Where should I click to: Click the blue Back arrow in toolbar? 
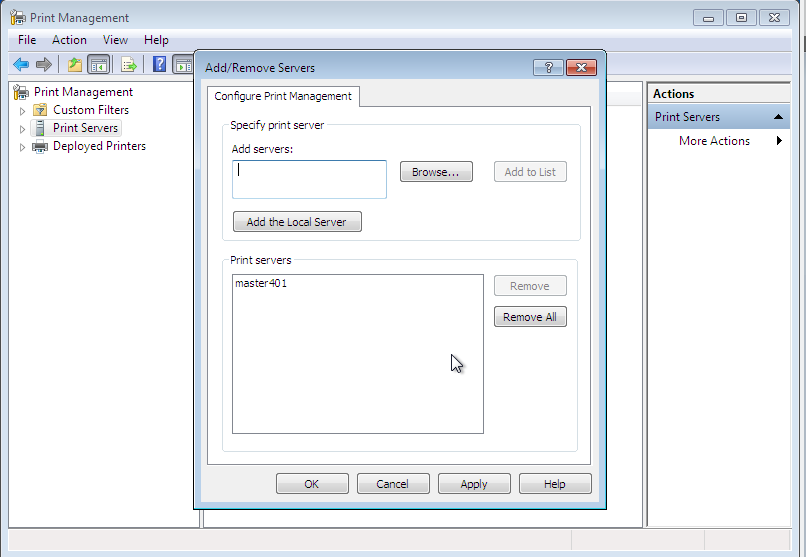pyautogui.click(x=21, y=65)
